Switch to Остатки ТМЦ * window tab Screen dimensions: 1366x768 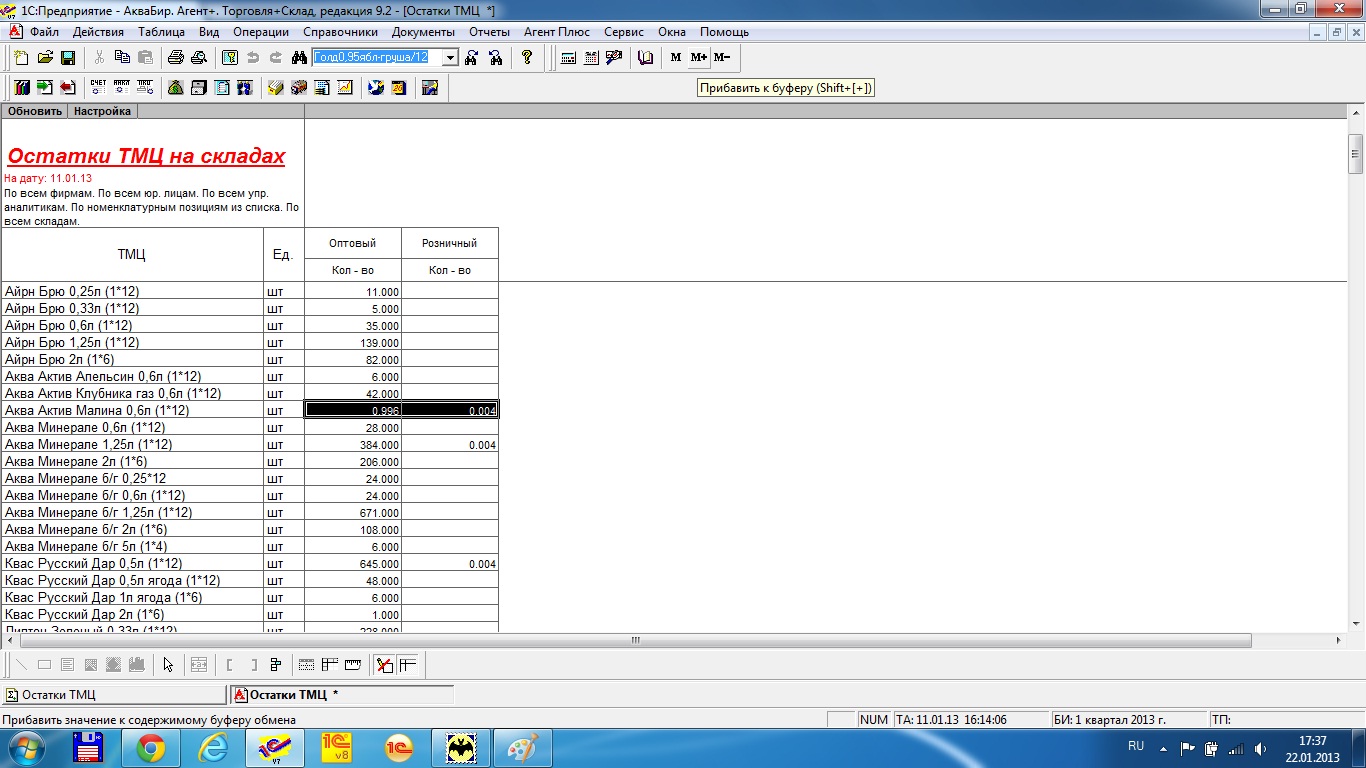[342, 694]
